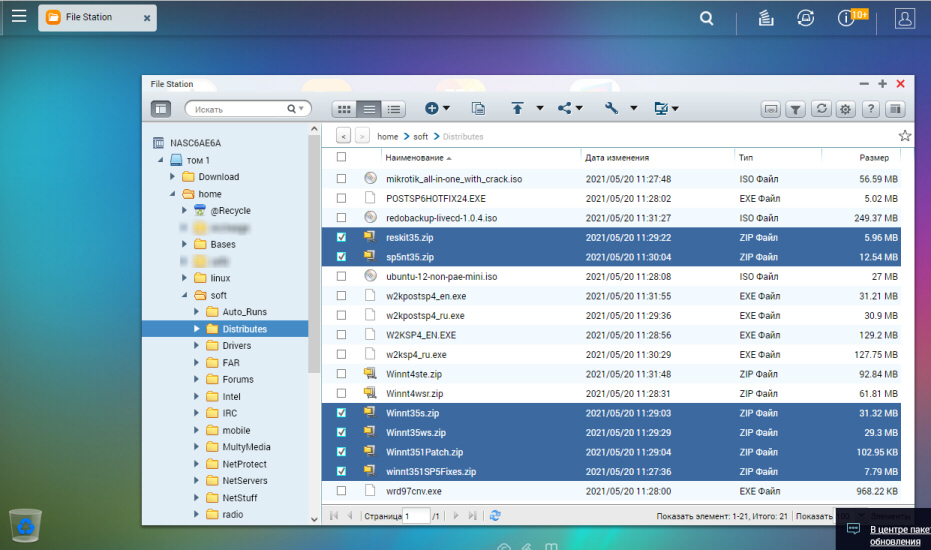
Task: Uncheck Winnt35s.zip checkbox
Action: click(x=341, y=413)
